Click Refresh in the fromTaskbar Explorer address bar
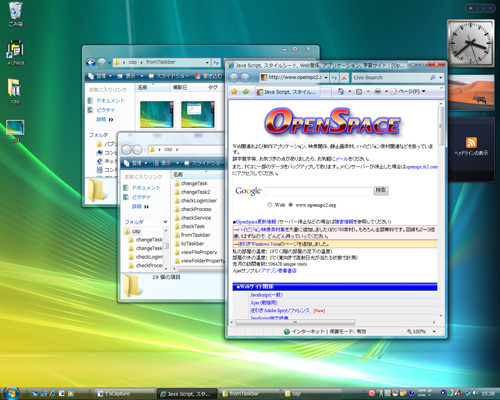This screenshot has width=500, height=400. [216, 62]
